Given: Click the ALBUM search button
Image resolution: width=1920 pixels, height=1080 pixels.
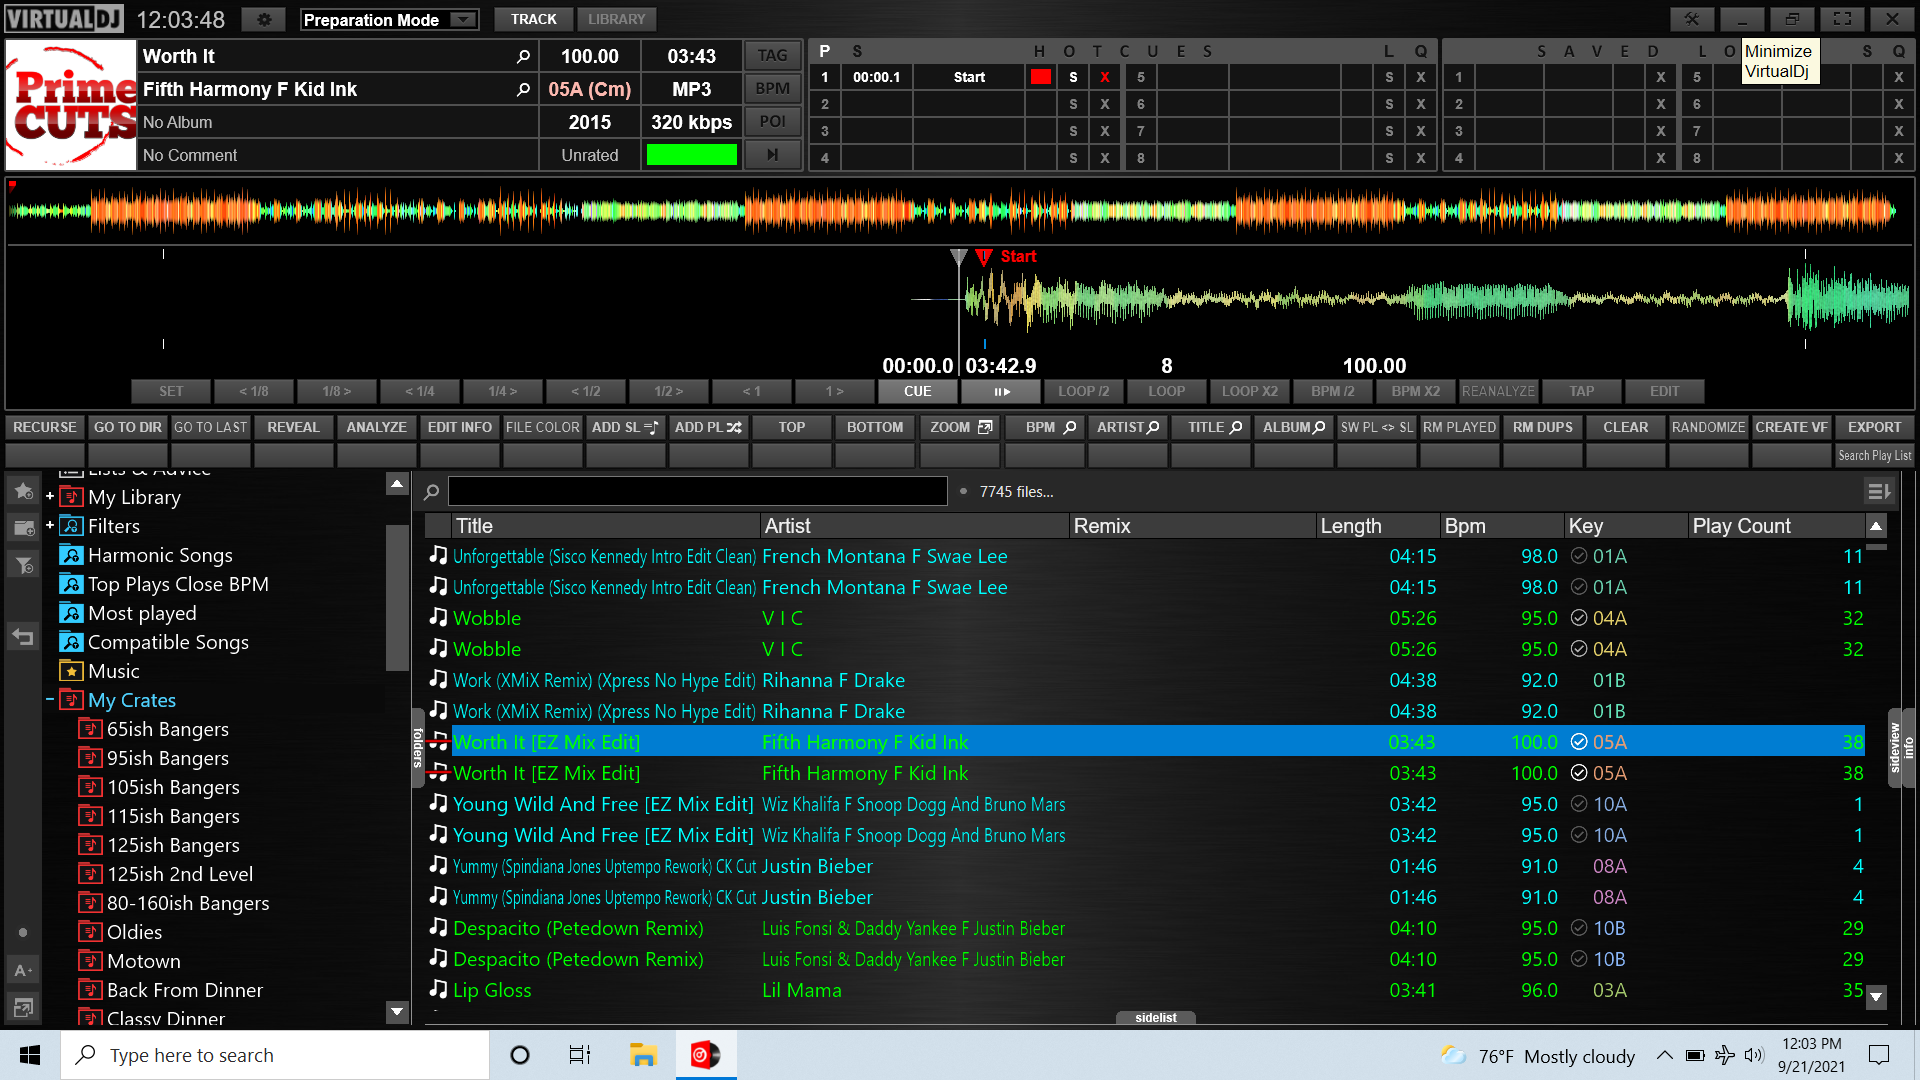Looking at the screenshot, I should click(1294, 427).
